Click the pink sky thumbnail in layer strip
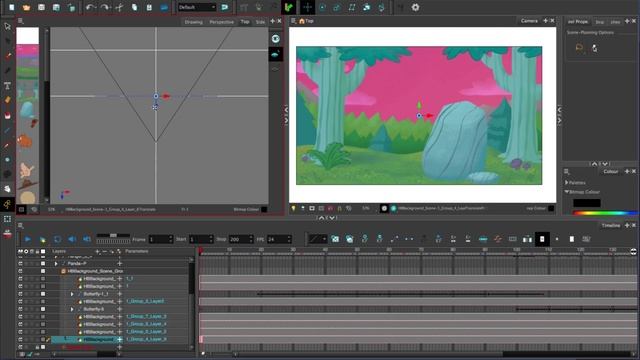Image resolution: width=640 pixels, height=360 pixels. pyautogui.click(x=27, y=51)
